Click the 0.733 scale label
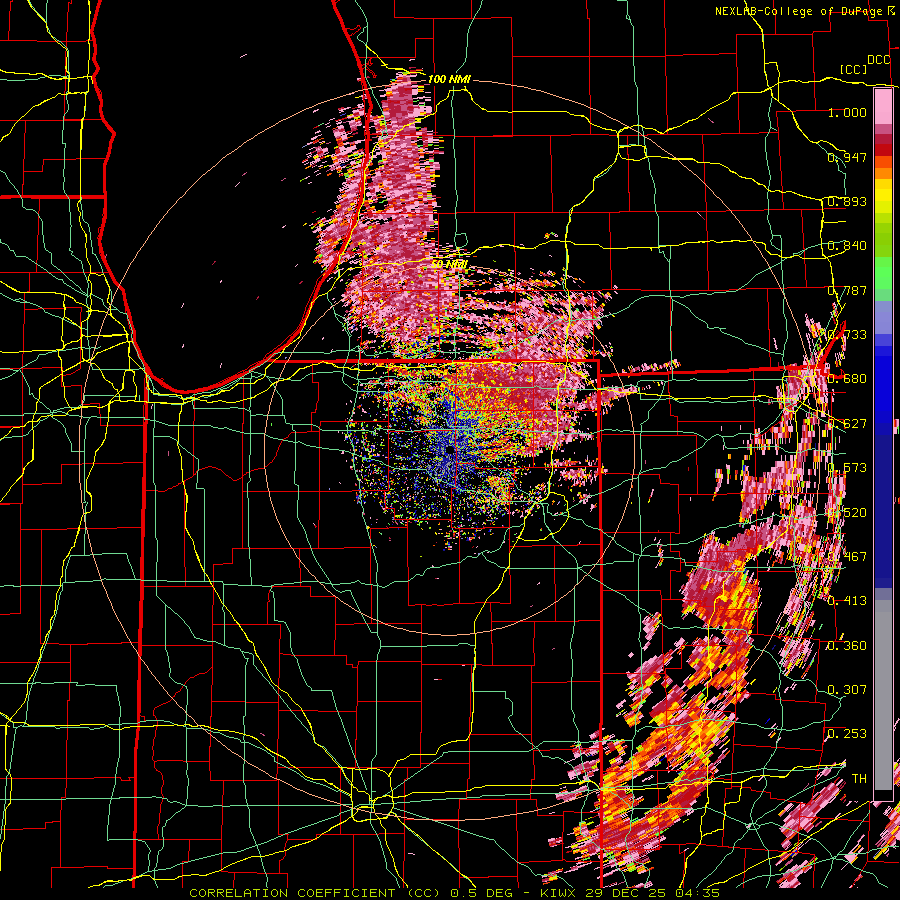Image resolution: width=900 pixels, height=900 pixels. click(x=847, y=335)
